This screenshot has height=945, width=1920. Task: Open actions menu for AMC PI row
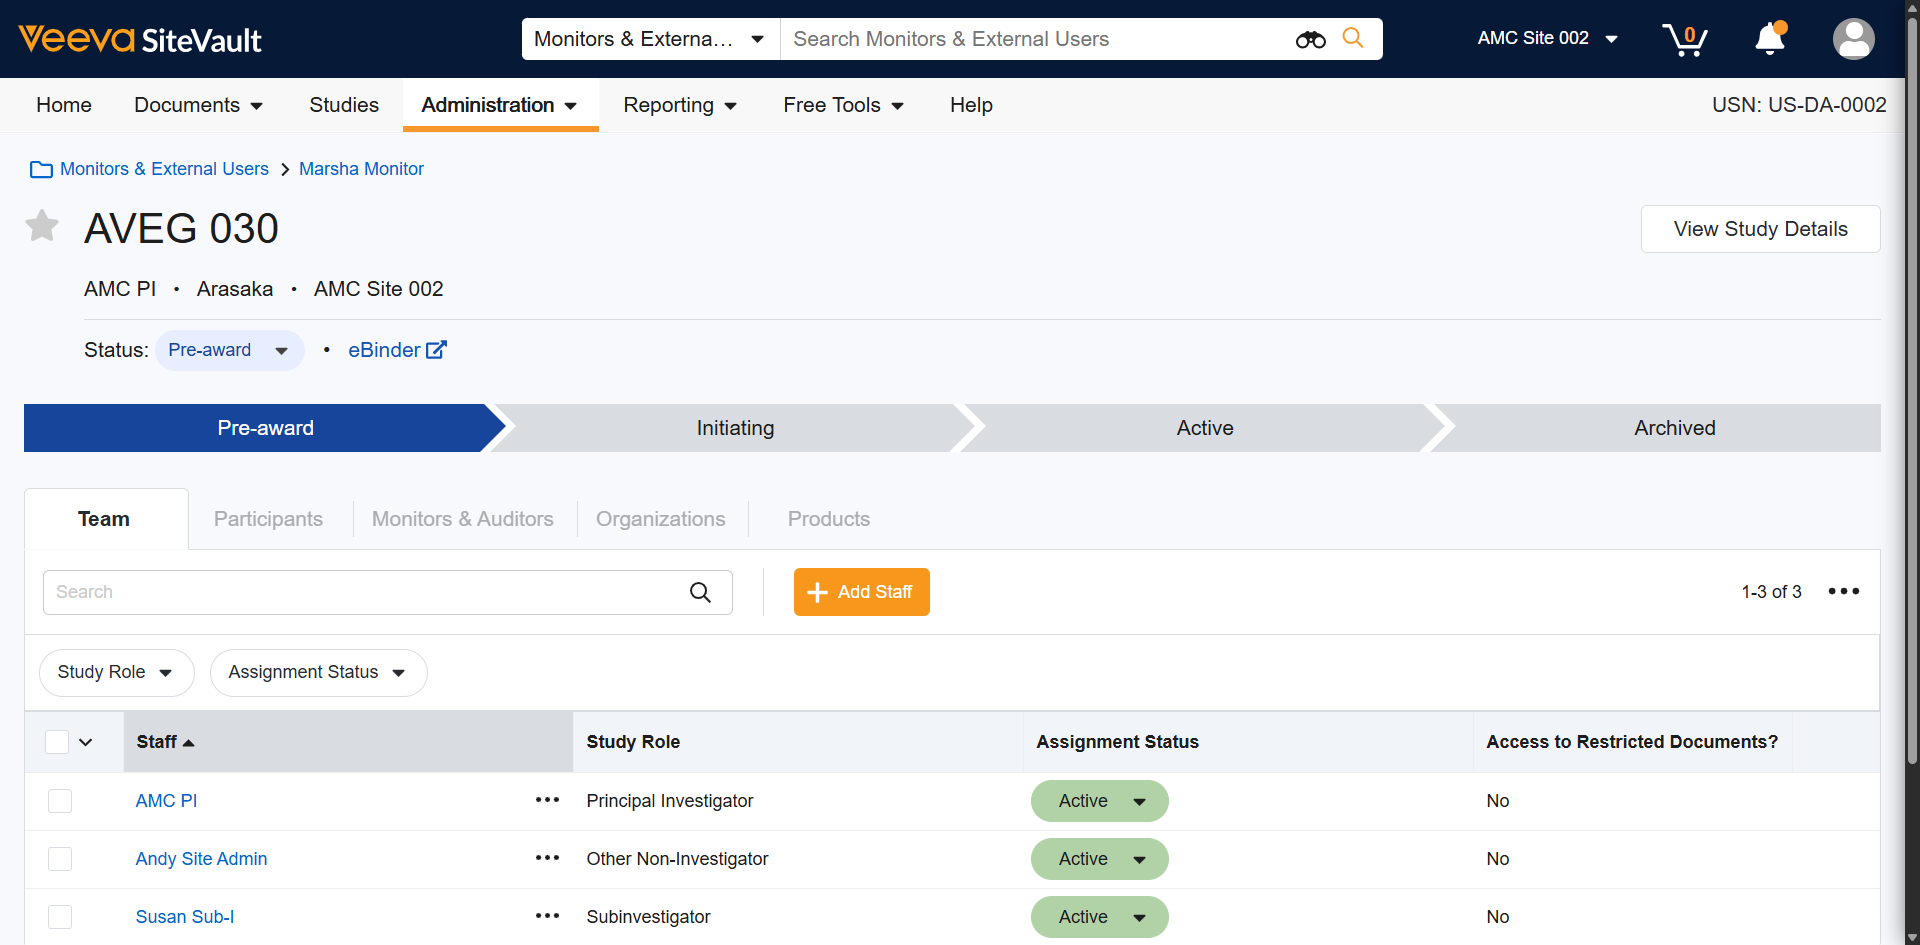547,800
